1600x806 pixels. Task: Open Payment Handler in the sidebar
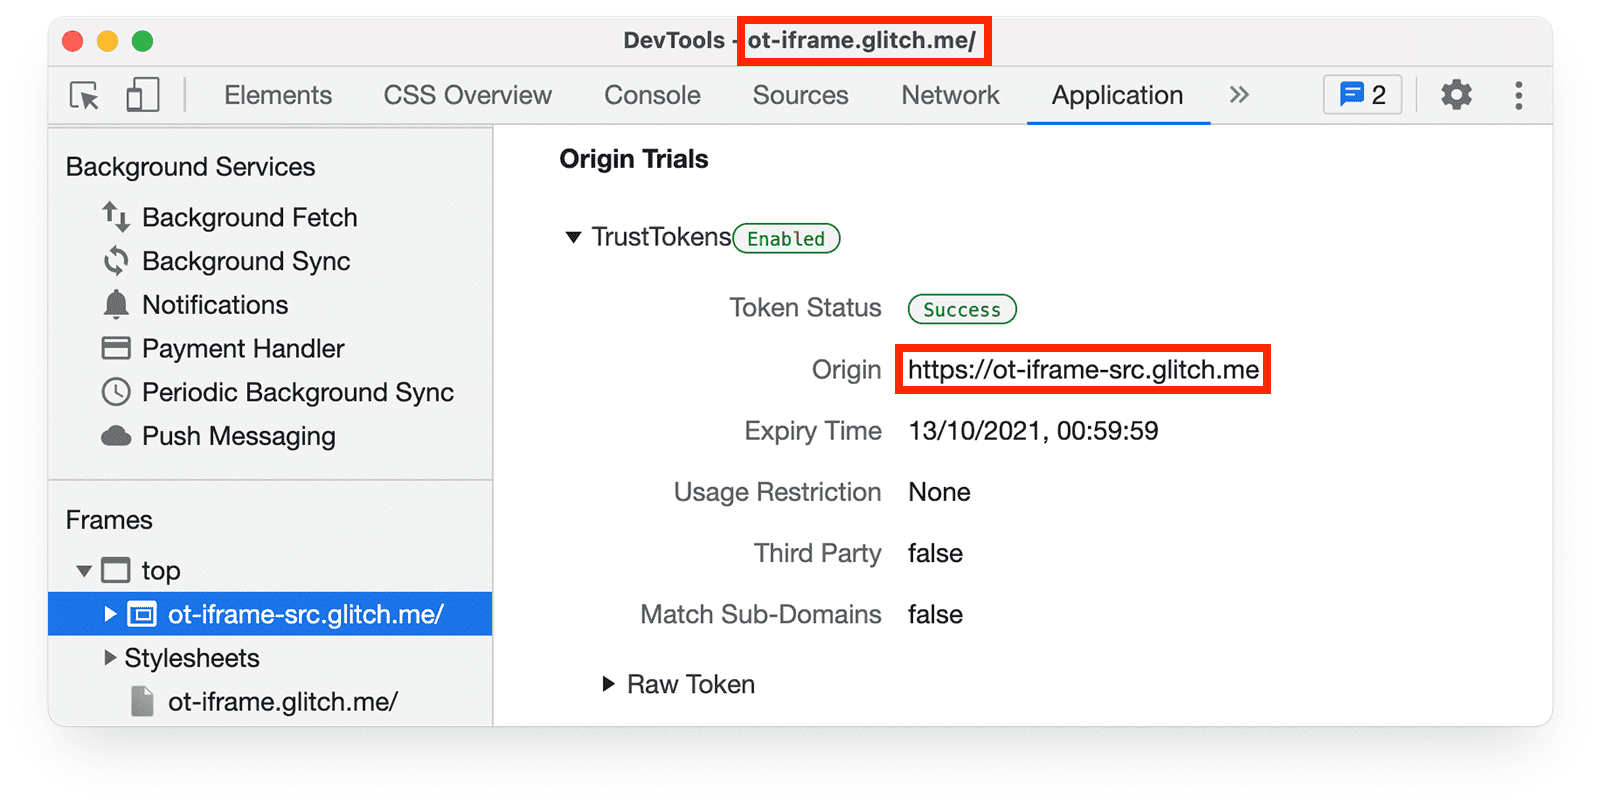243,348
